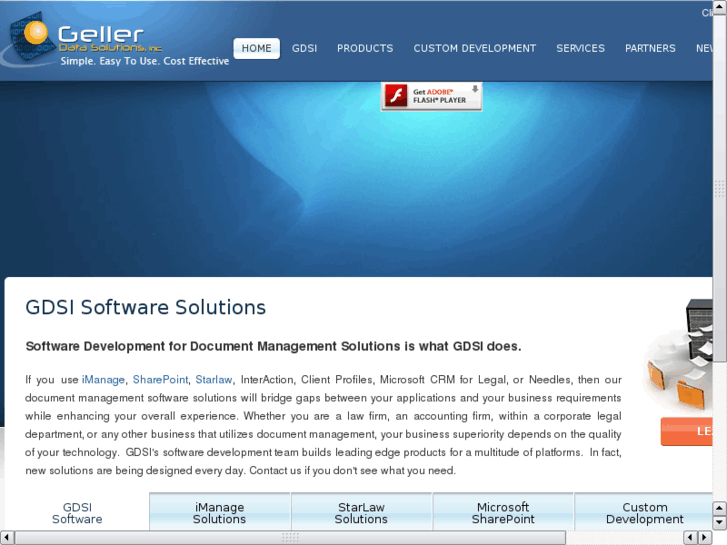Click the file cabinet documents image
Screen dimensions: 727x545
pos(678,355)
